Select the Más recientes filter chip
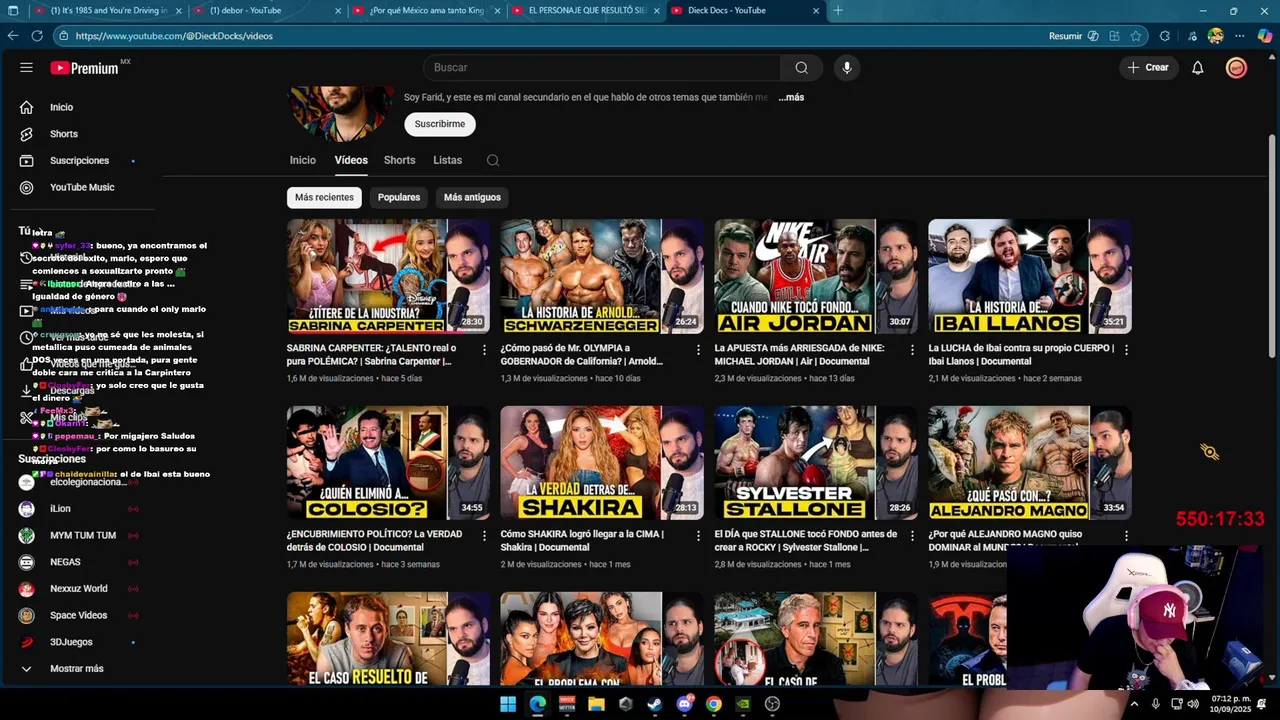The height and width of the screenshot is (720, 1280). pyautogui.click(x=324, y=197)
